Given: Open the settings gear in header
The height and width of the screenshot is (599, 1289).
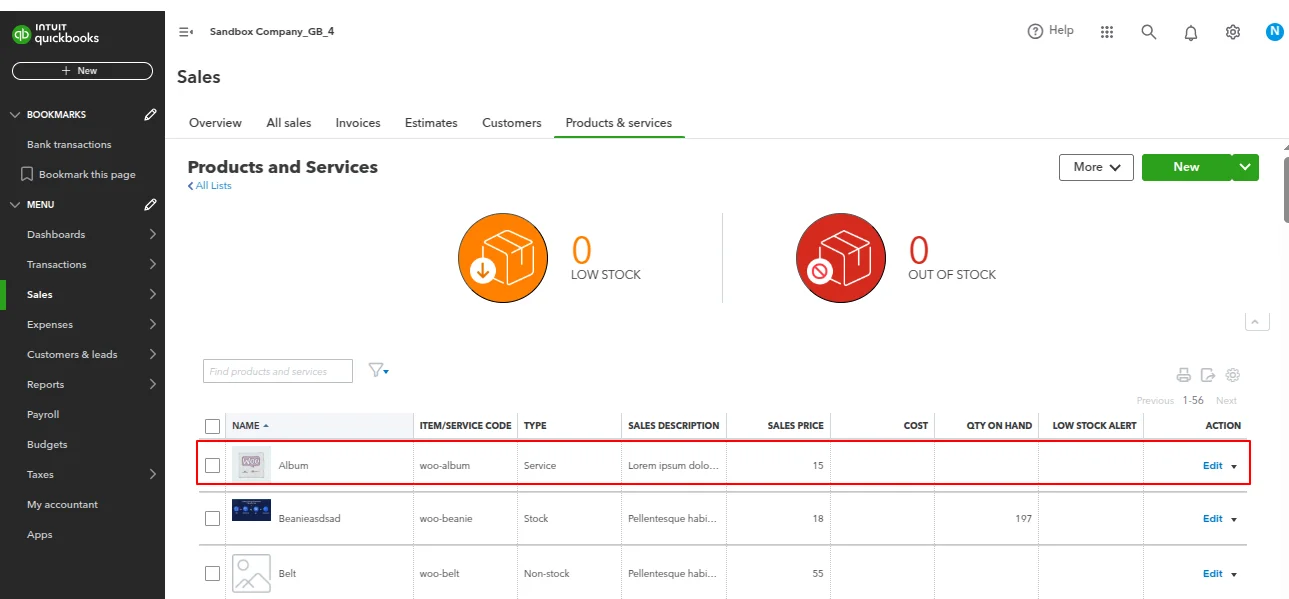Looking at the screenshot, I should (1233, 32).
